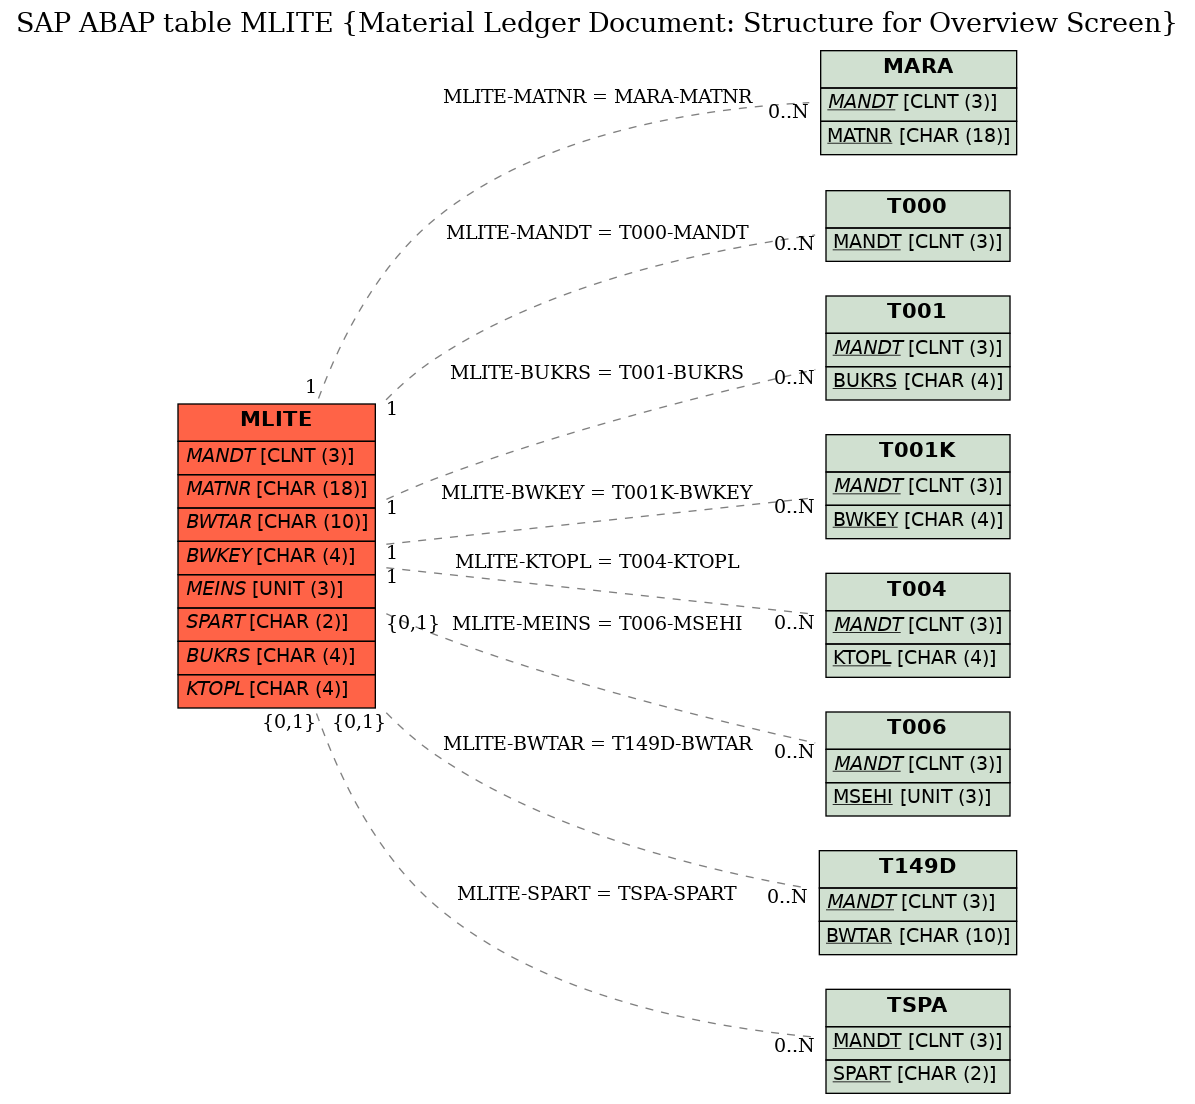Click SPART [CHAR (2)] in TSPA table

pos(918,1077)
